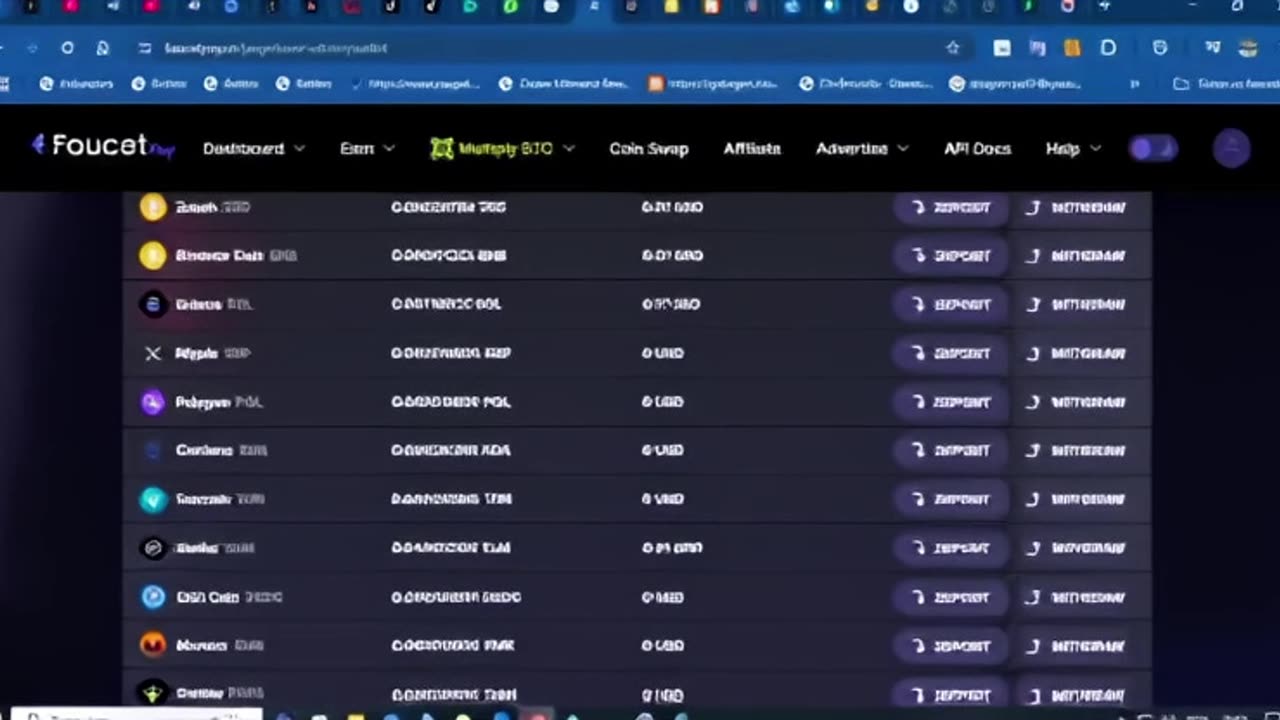The image size is (1280, 720).
Task: Click Deposit in the Solana row
Action: 950,305
